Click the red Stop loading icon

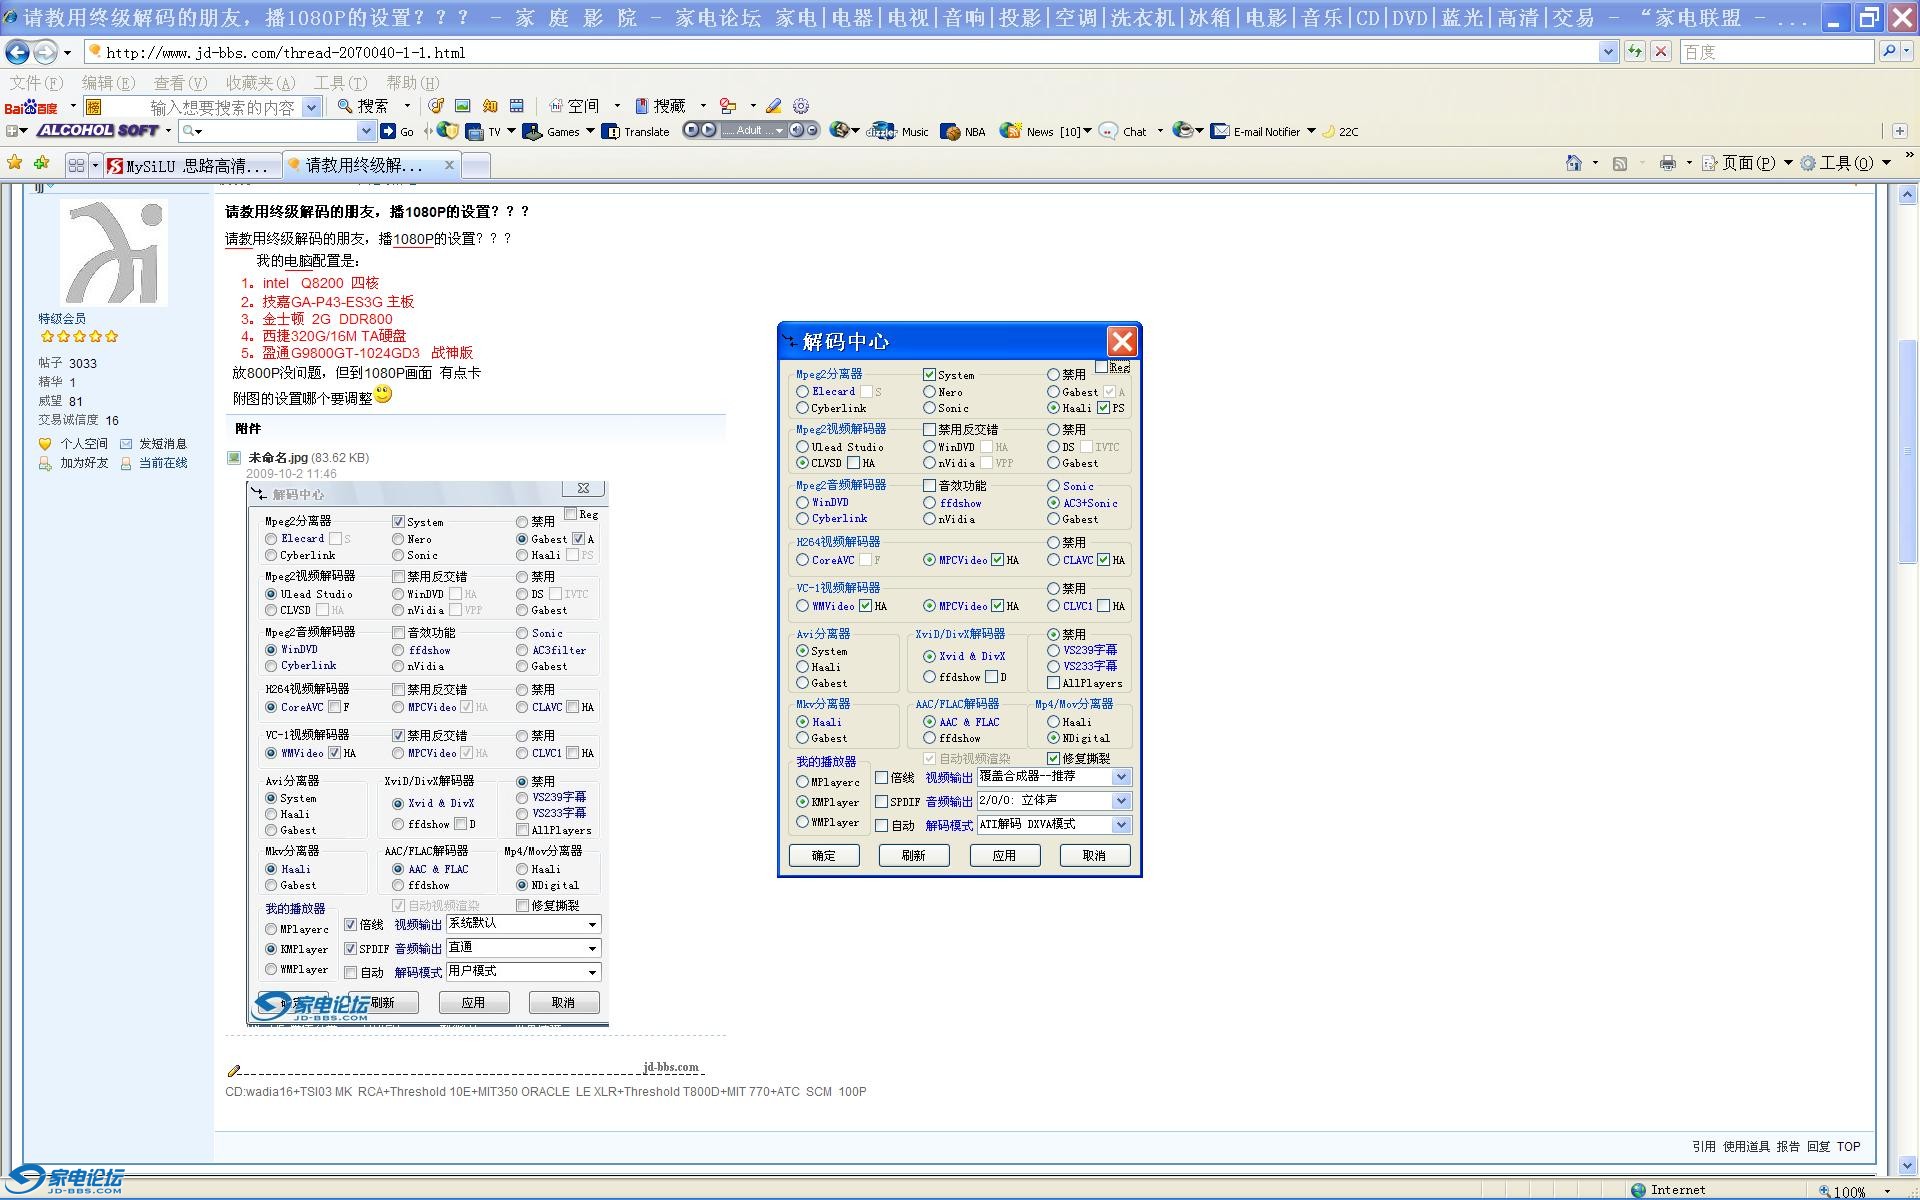tap(1661, 52)
